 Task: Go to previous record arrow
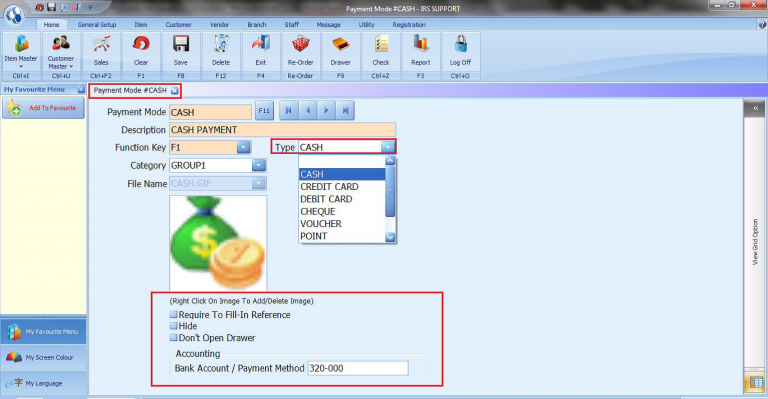coord(308,111)
